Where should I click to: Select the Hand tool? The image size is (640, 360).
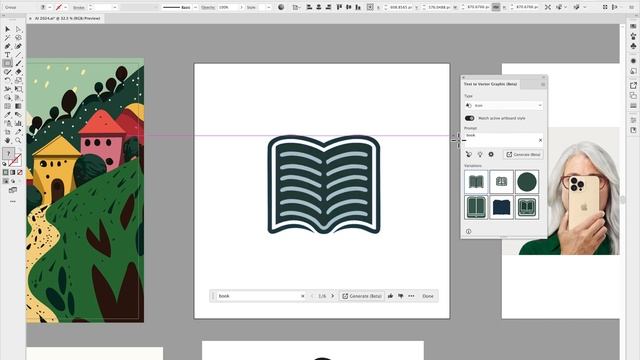pos(7,140)
